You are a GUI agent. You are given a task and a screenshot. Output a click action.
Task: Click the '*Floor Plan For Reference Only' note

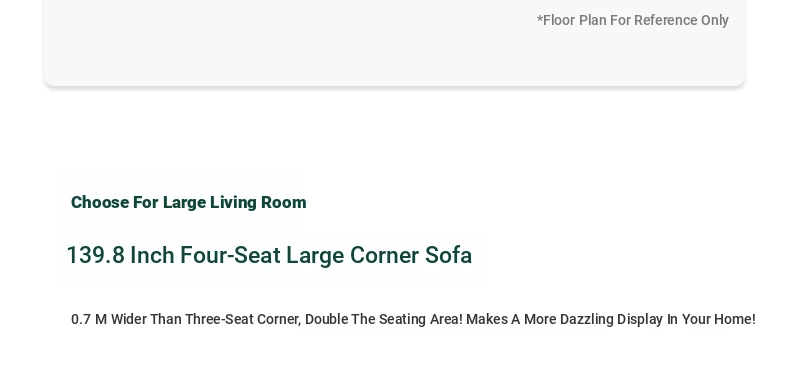pos(632,20)
